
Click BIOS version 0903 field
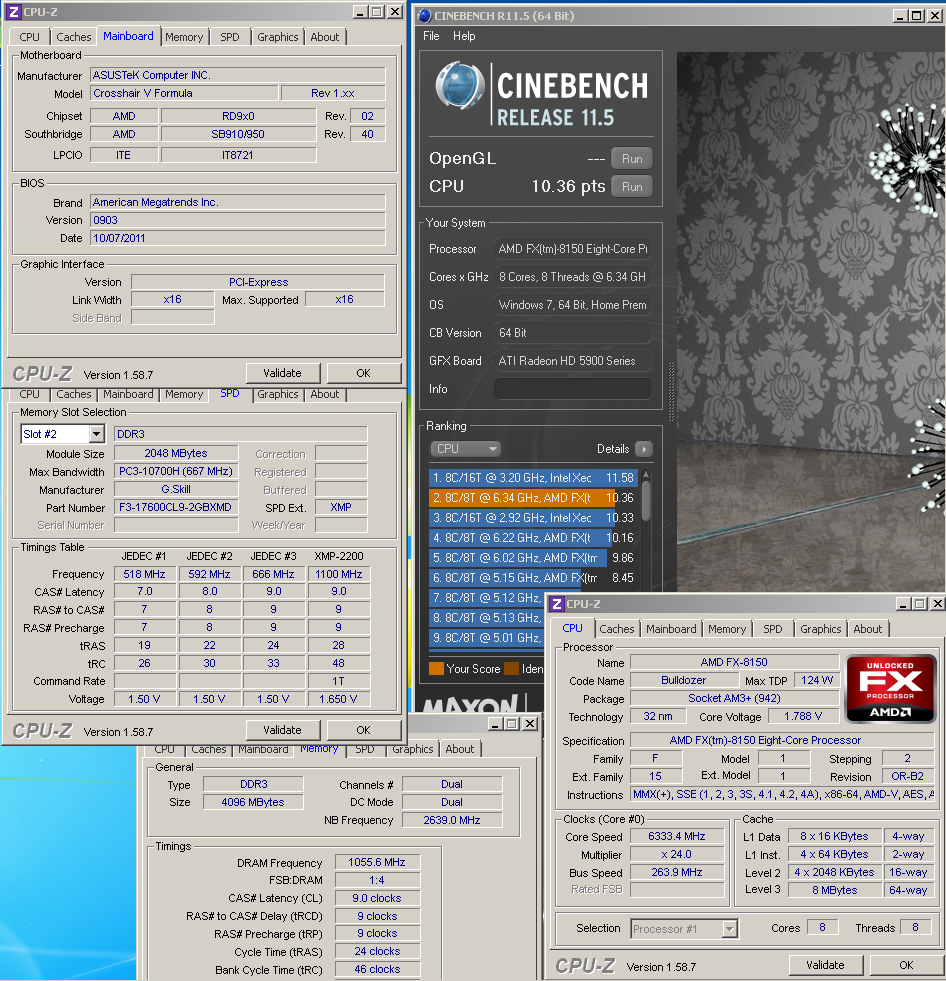point(238,220)
